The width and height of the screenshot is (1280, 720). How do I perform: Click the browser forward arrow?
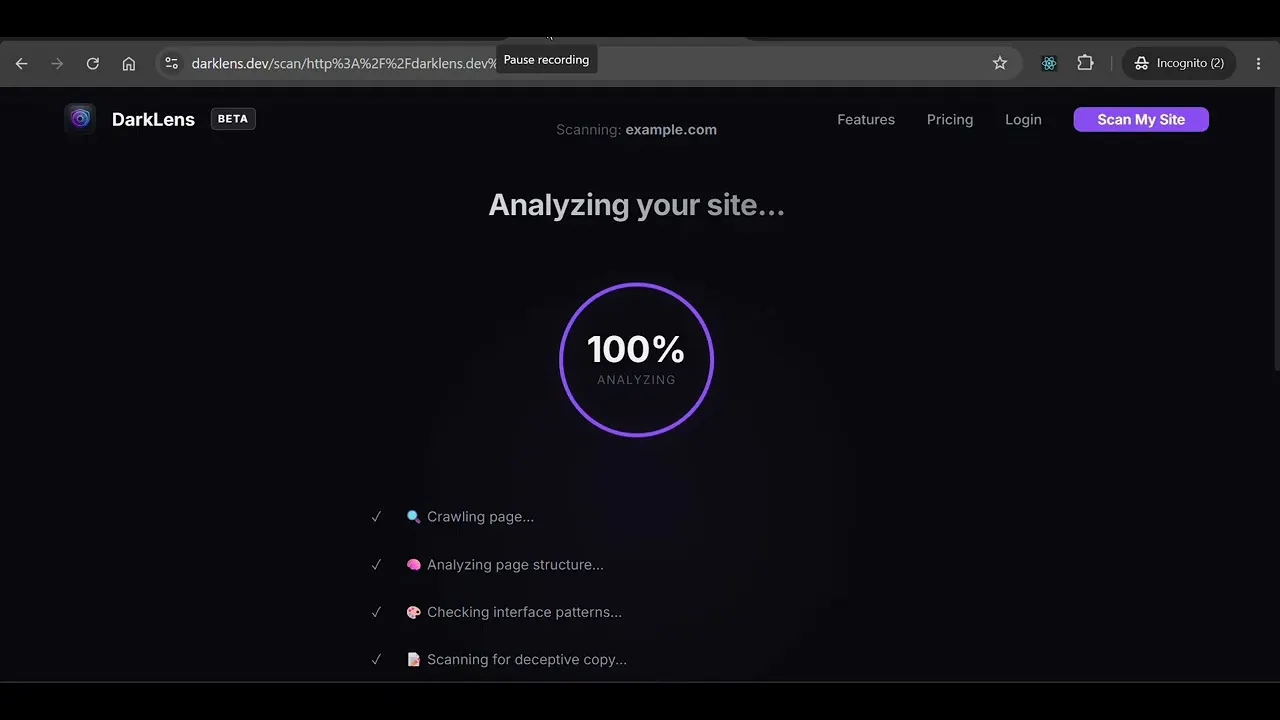coord(57,63)
